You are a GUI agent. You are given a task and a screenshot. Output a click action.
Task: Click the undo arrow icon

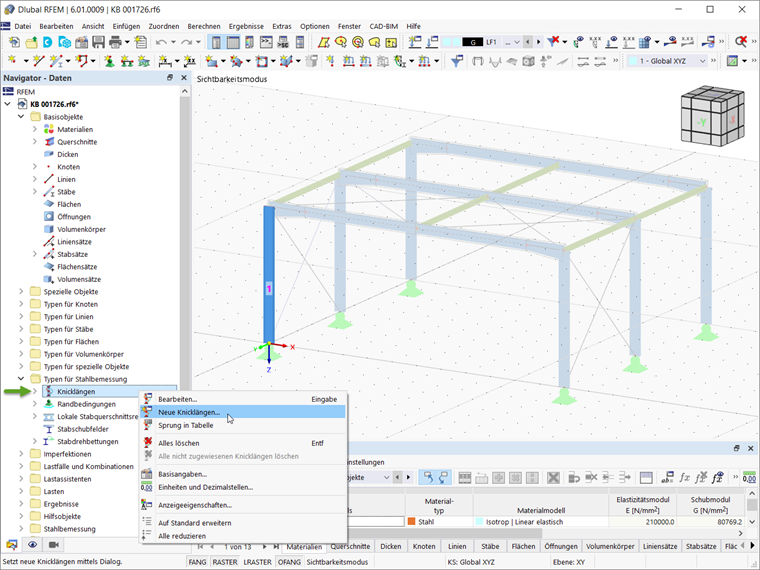(161, 42)
